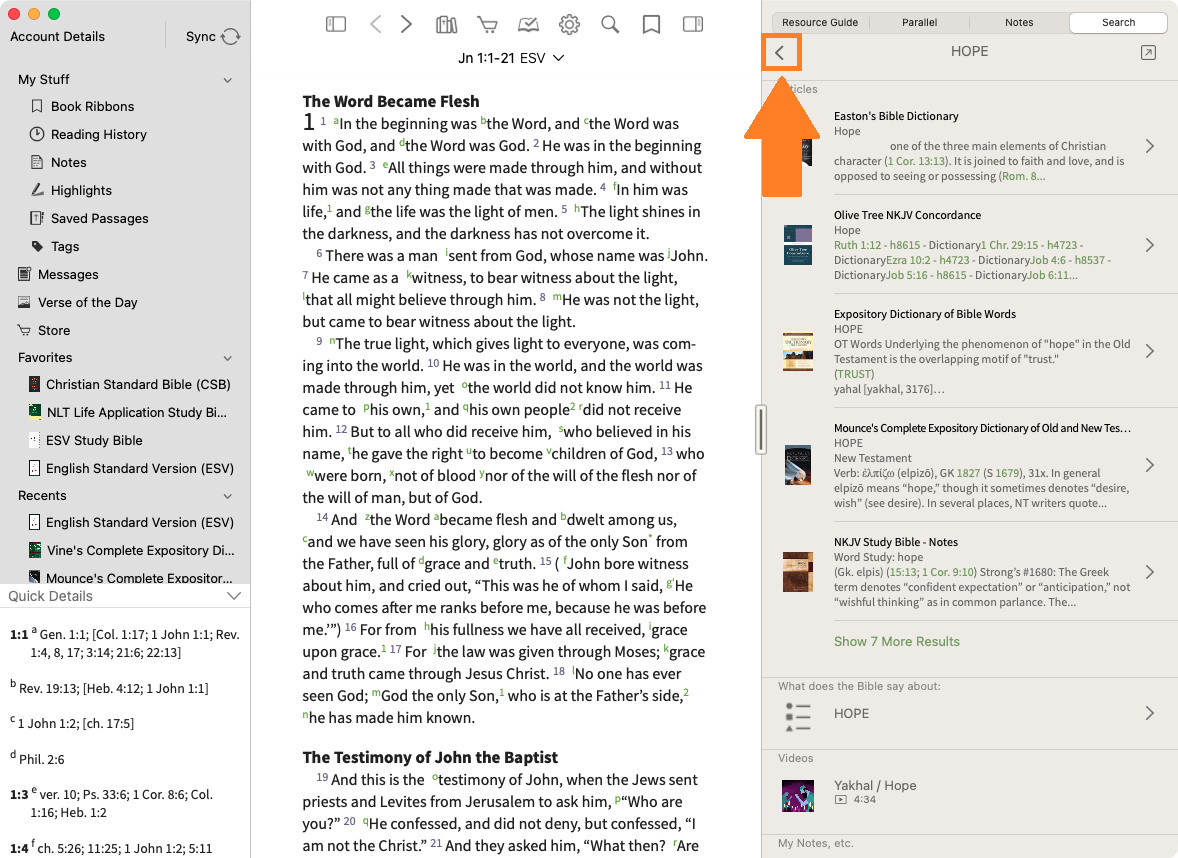Open the Yakhal / Hope video thumbnail
The image size is (1178, 858).
coord(797,795)
